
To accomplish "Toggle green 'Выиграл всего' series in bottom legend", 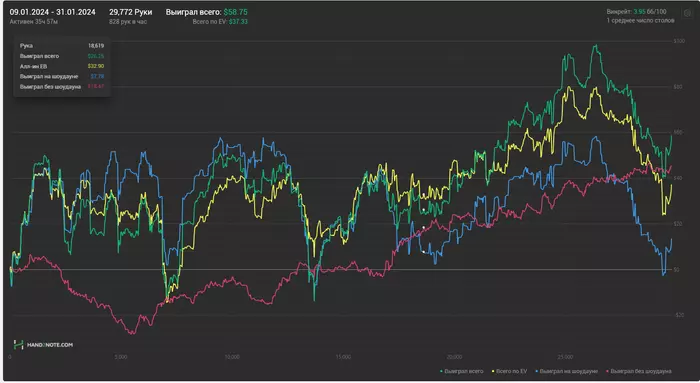I will click(x=462, y=371).
